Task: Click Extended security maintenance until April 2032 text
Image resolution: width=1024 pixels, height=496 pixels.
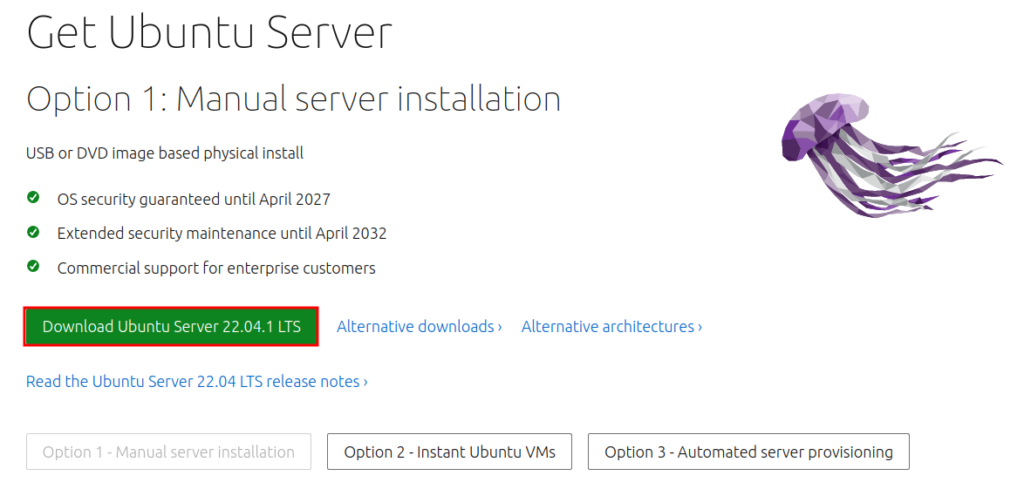Action: point(221,233)
